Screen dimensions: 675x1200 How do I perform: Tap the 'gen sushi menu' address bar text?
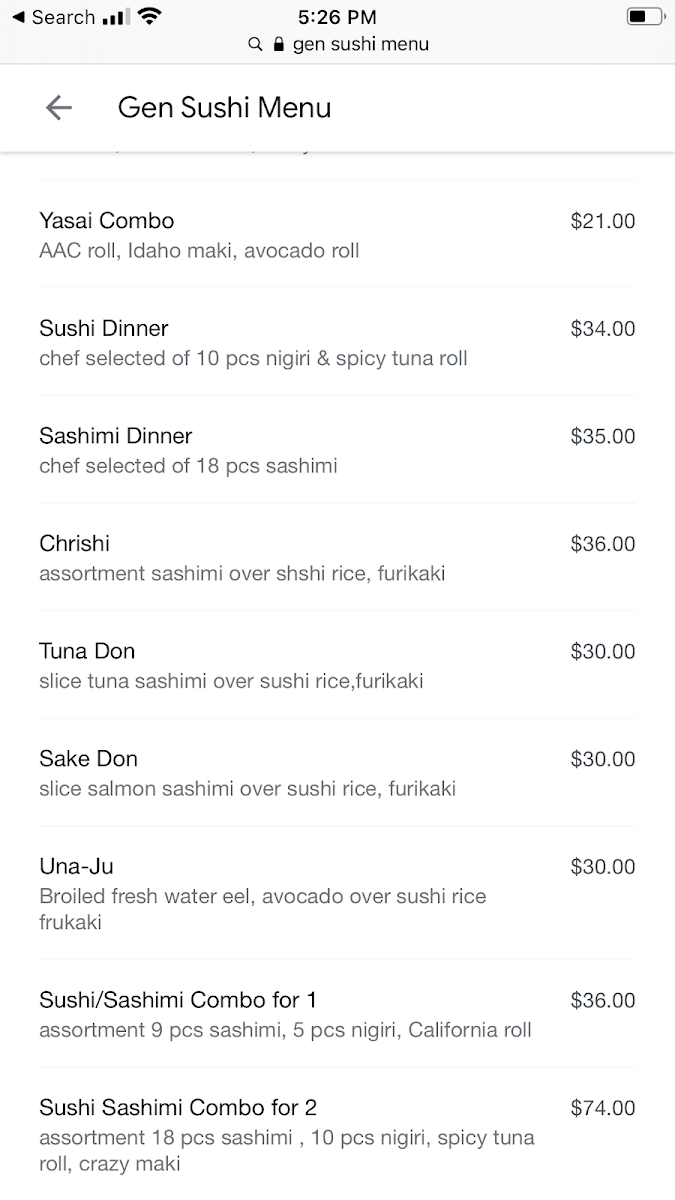click(x=360, y=45)
